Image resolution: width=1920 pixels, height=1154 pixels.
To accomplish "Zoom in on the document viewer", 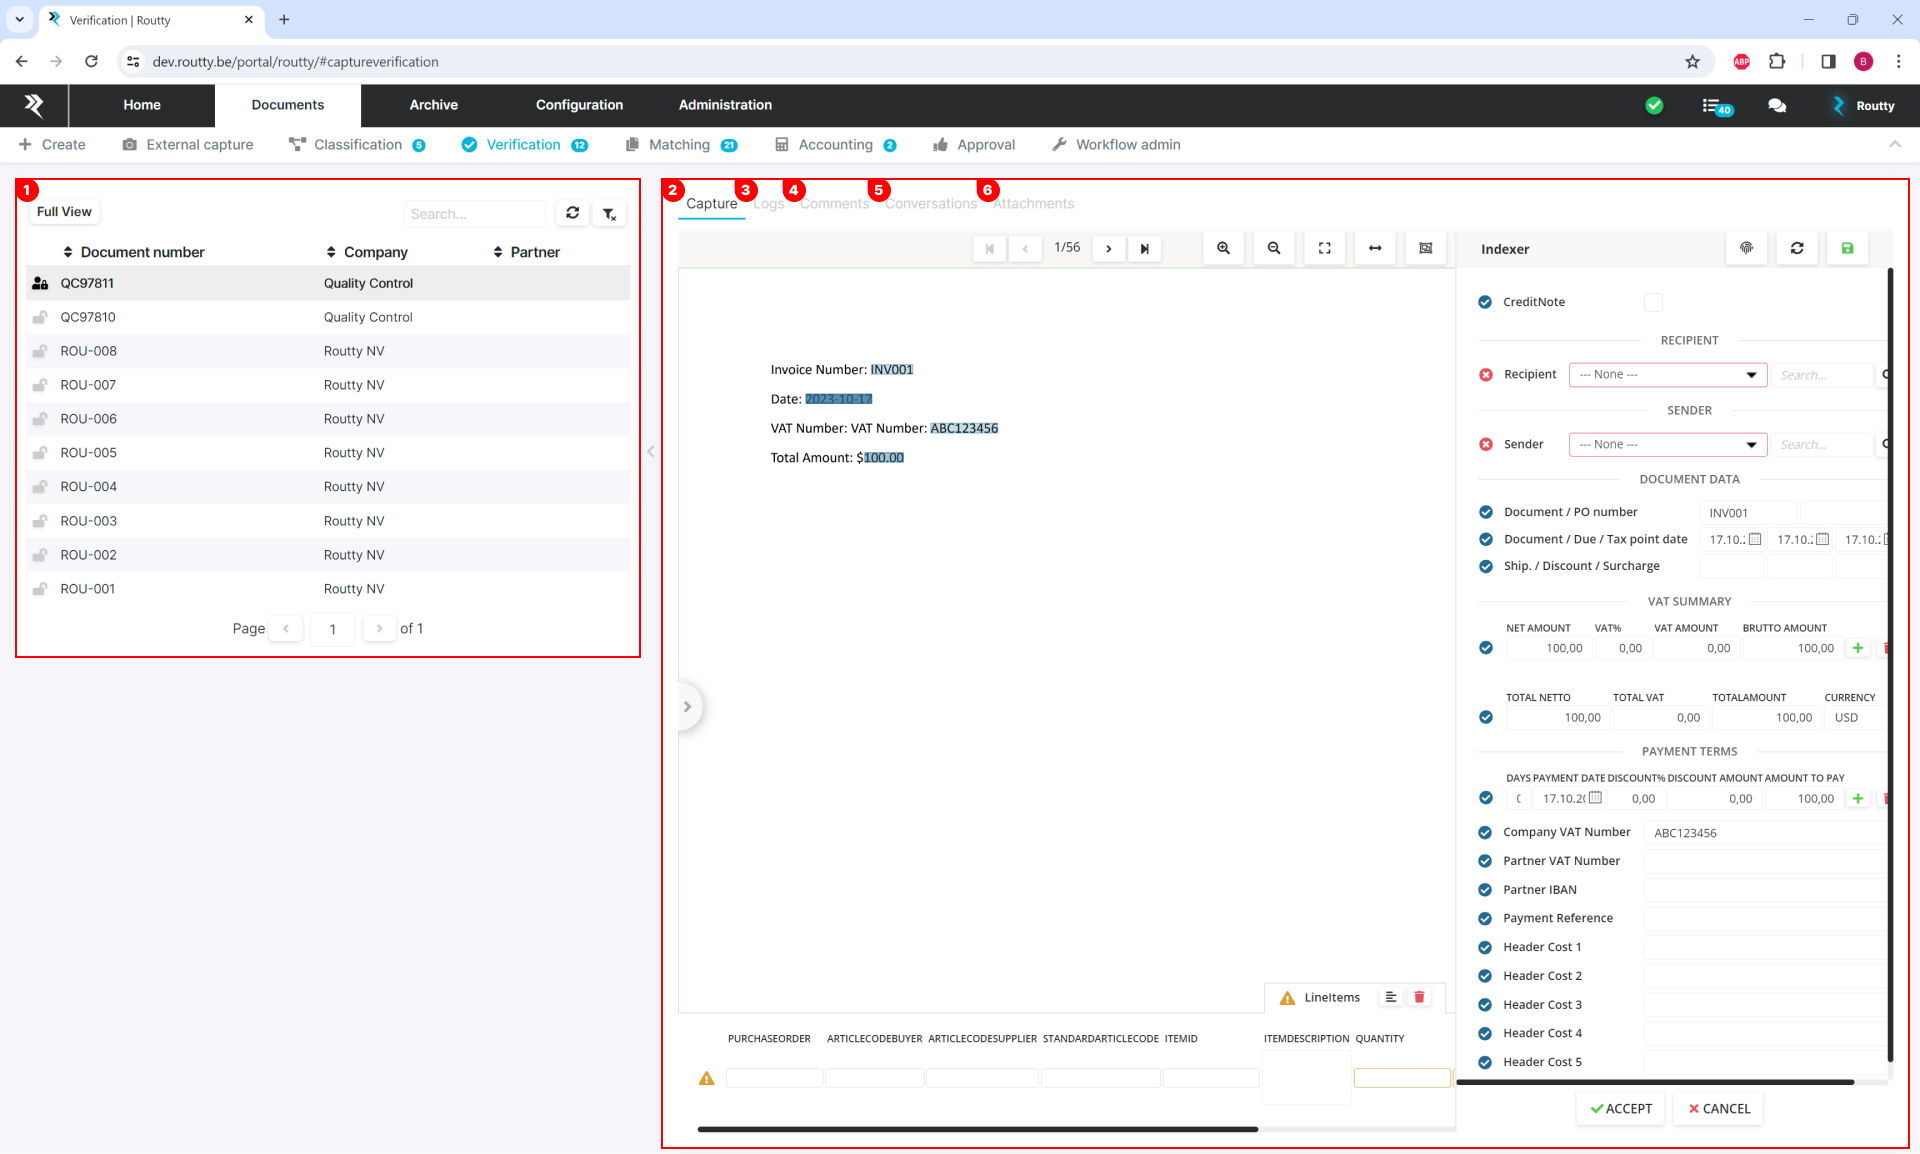I will click(x=1223, y=249).
